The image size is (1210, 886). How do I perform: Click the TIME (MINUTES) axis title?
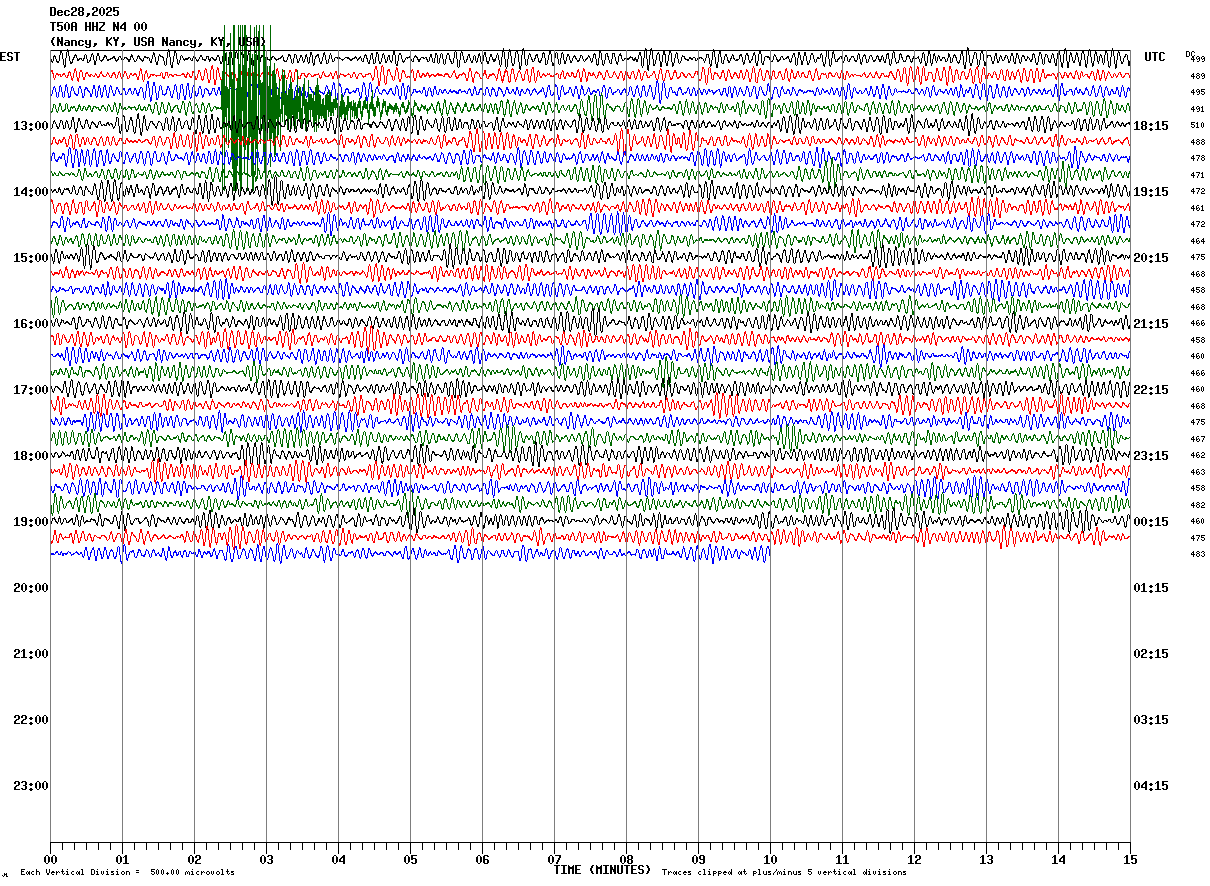(x=602, y=870)
